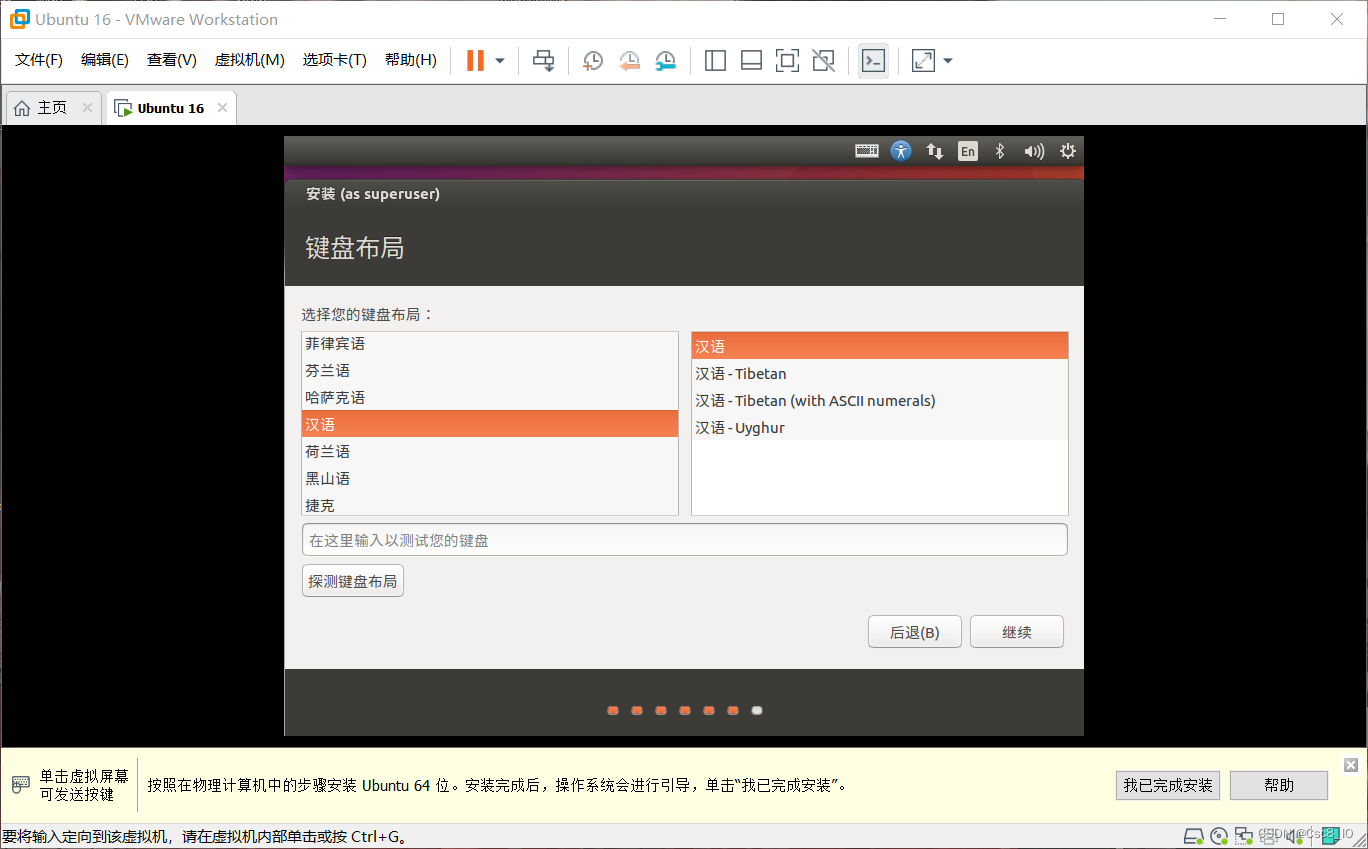Open the 帮助(H) menu

(x=411, y=60)
